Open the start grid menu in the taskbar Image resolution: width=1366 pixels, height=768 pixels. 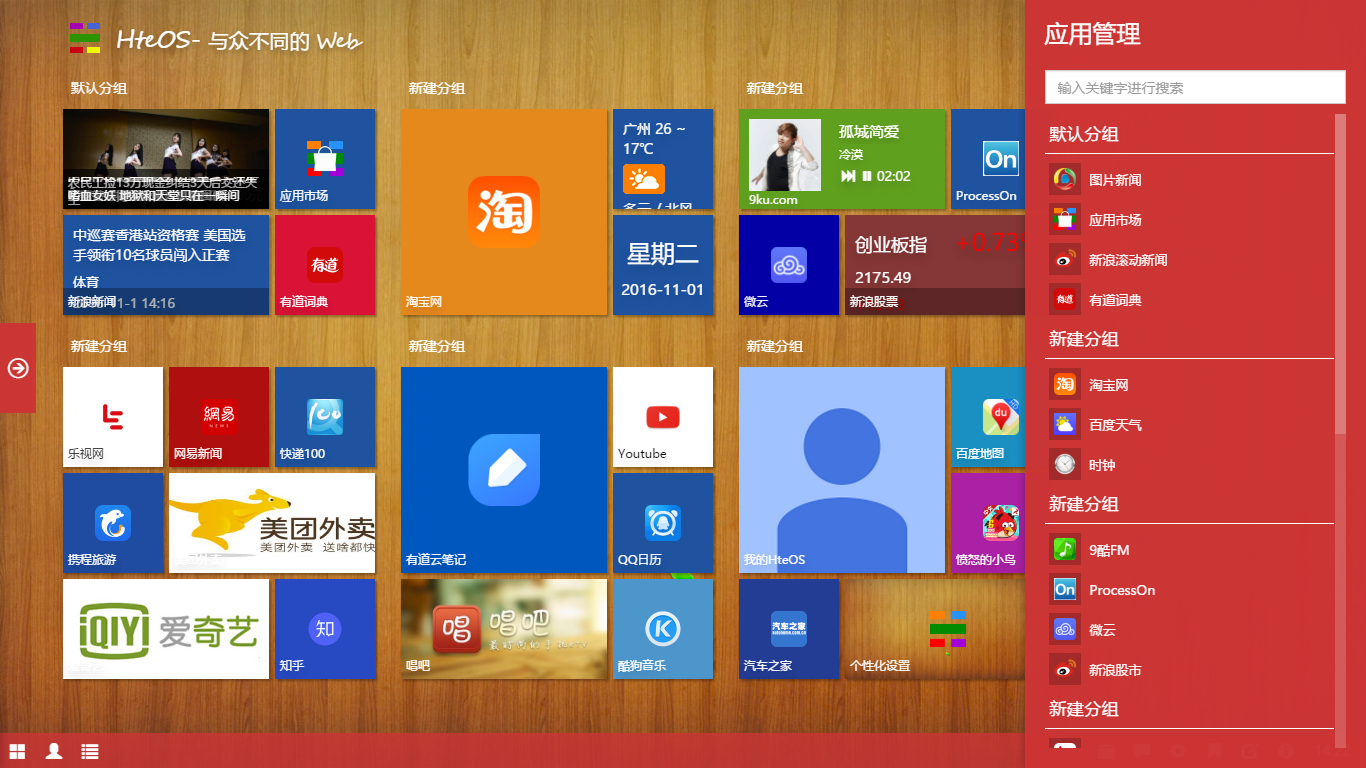click(x=15, y=751)
